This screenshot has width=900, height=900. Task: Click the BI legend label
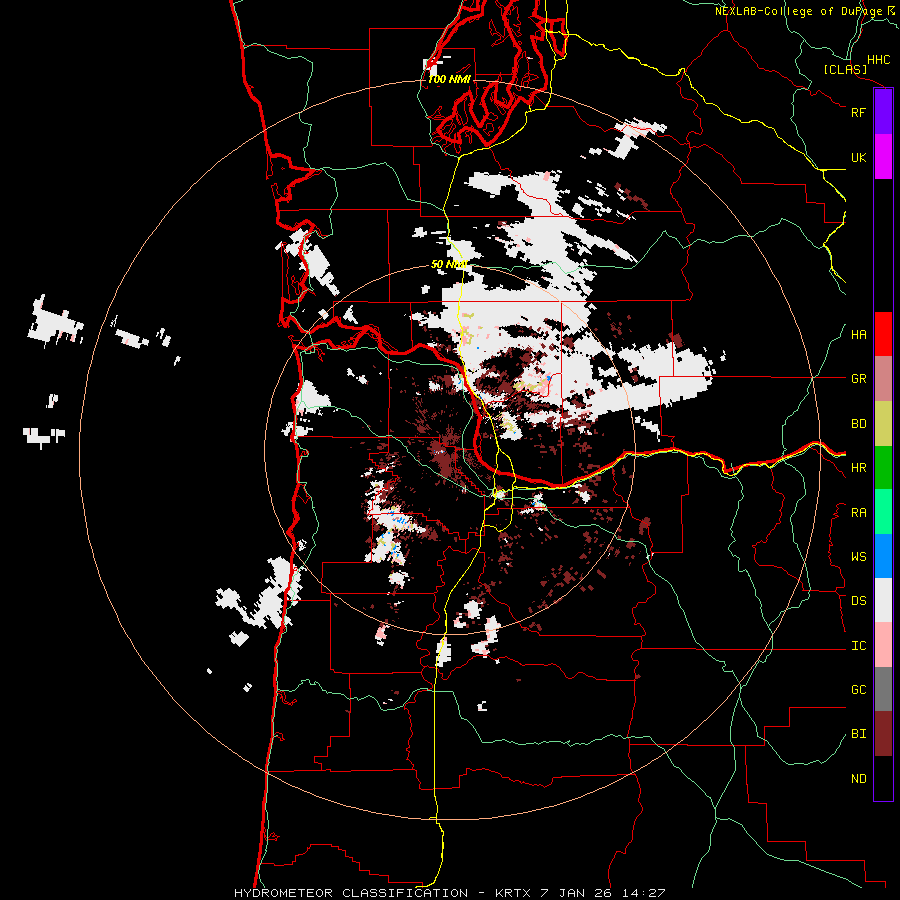point(858,734)
